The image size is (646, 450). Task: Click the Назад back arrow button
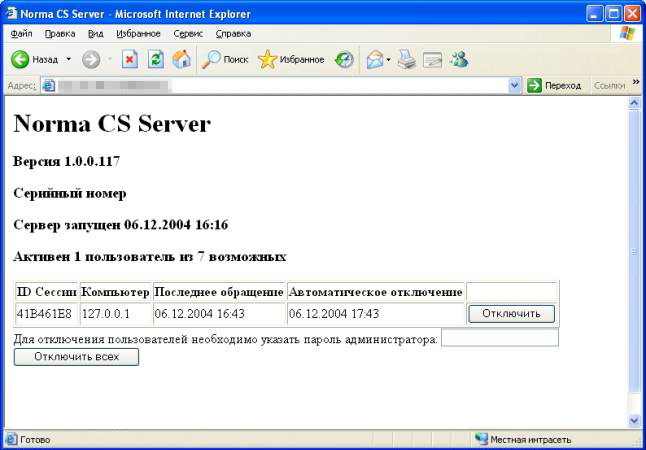[x=34, y=60]
